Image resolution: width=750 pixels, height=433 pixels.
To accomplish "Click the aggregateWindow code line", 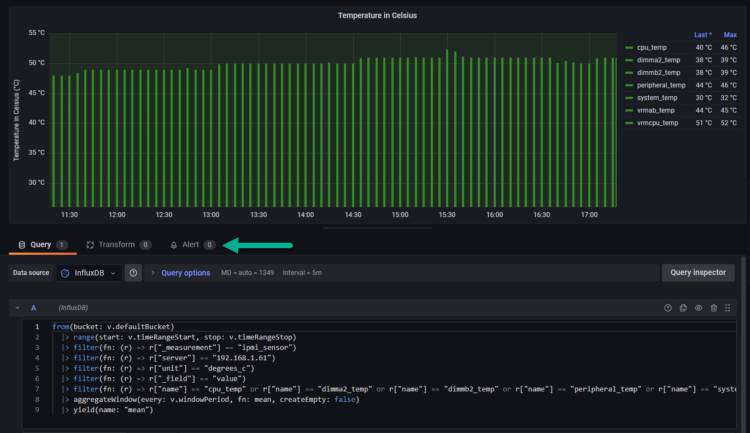I will click(211, 399).
